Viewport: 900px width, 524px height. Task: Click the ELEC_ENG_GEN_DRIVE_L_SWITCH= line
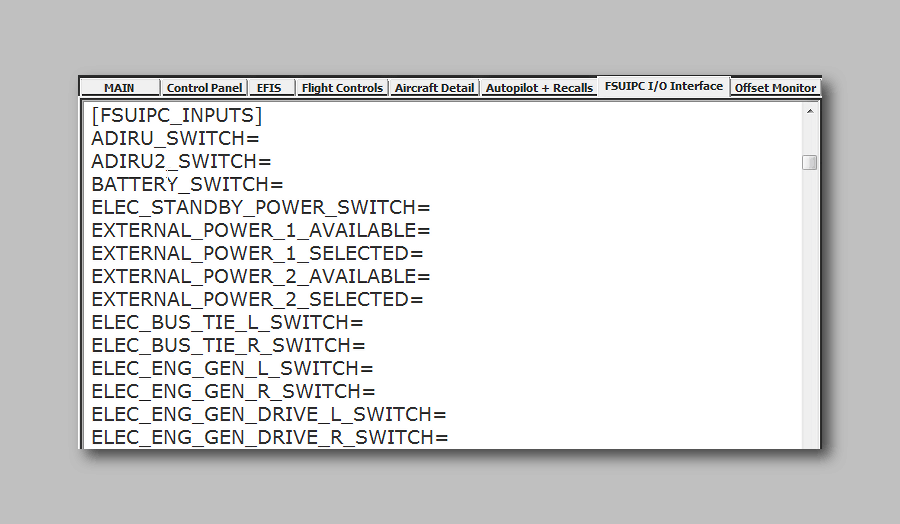(x=268, y=414)
